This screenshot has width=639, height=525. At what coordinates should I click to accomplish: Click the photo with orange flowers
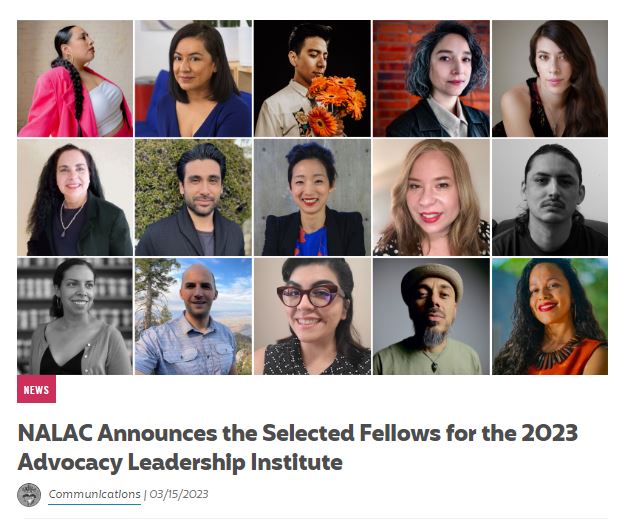point(312,78)
